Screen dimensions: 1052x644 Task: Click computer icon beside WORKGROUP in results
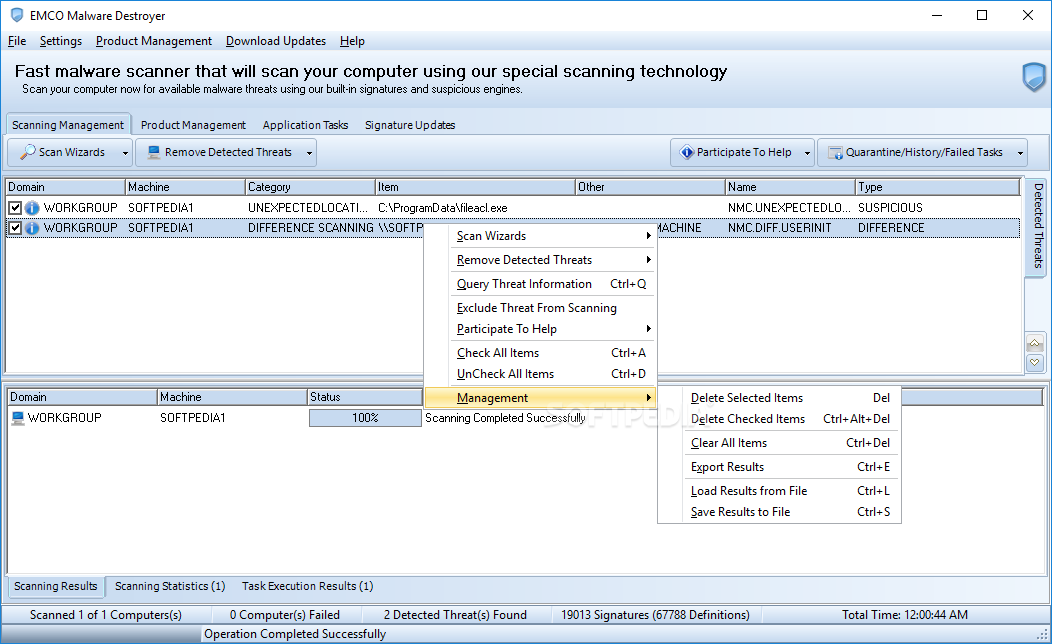pos(17,418)
